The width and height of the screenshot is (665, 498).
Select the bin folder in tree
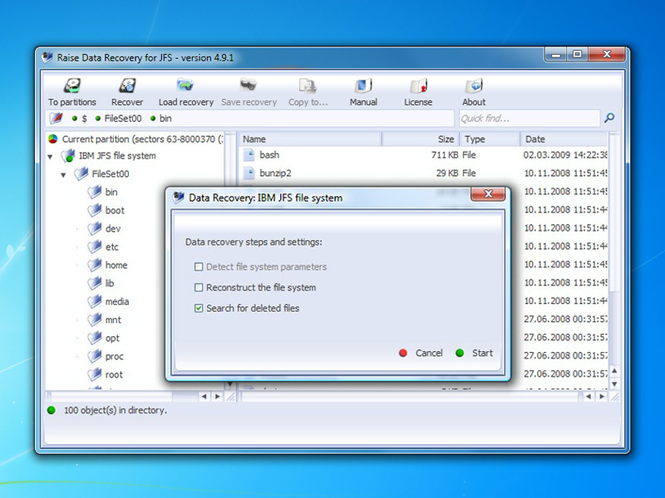click(x=103, y=192)
